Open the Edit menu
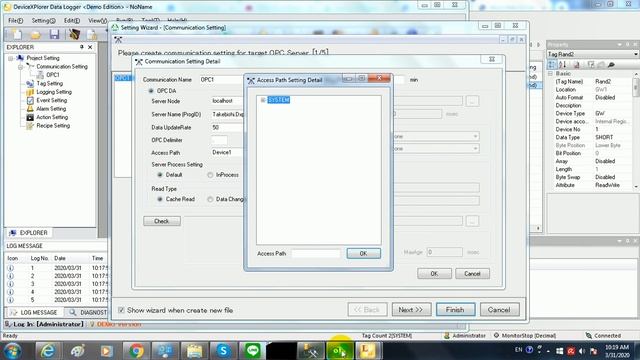The height and width of the screenshot is (360, 640). [x=72, y=20]
